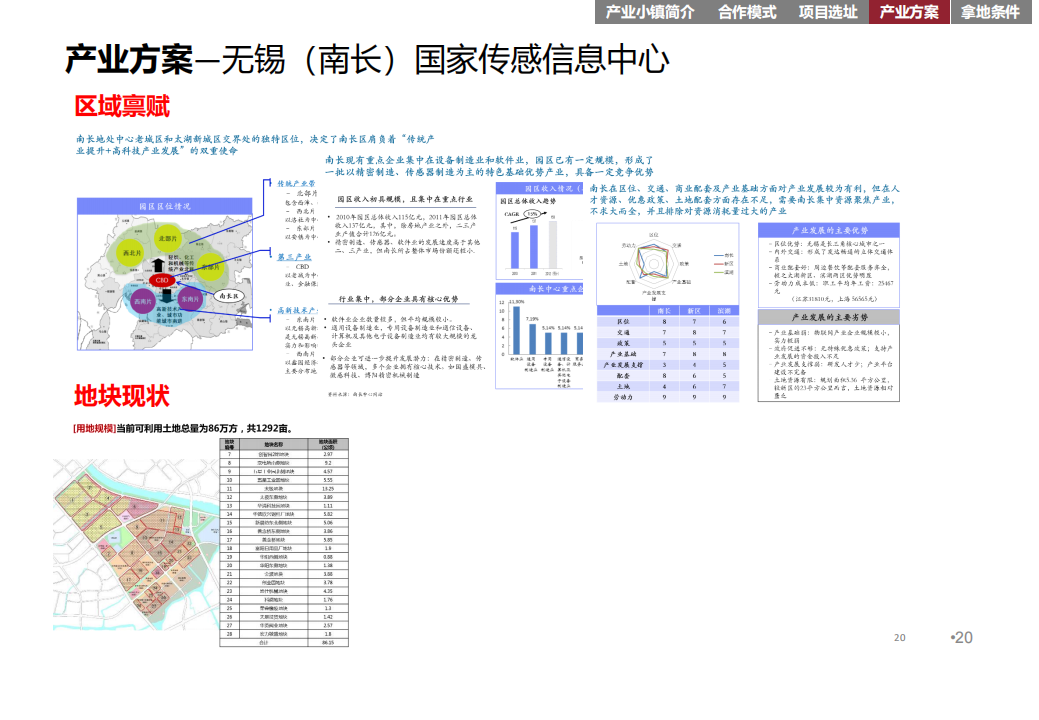
Task: Open the 产业小镇简介 tab
Action: point(649,12)
